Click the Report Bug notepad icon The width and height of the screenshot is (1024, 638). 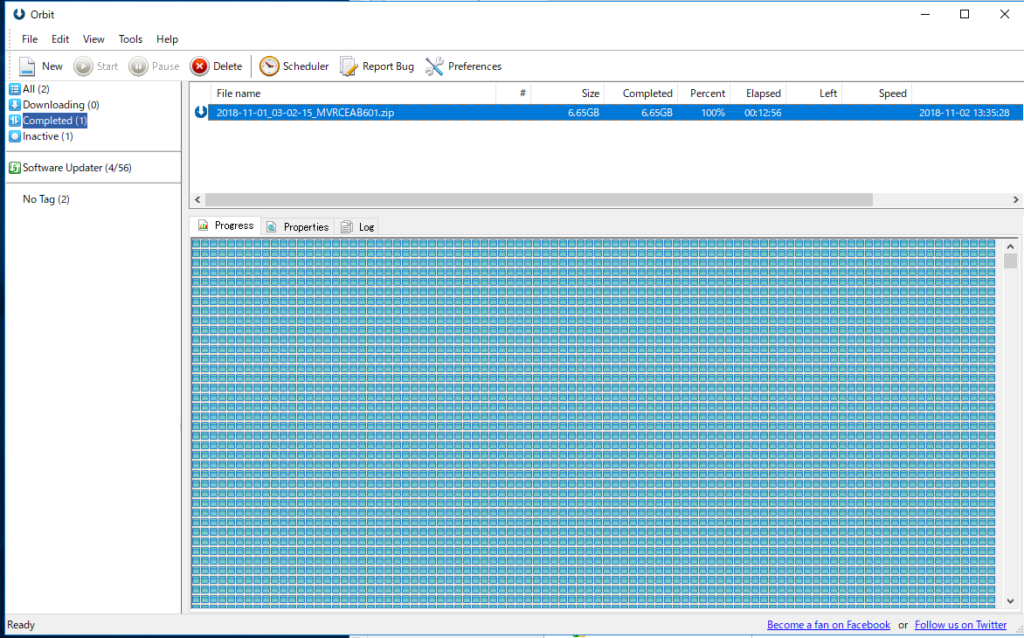tap(349, 66)
